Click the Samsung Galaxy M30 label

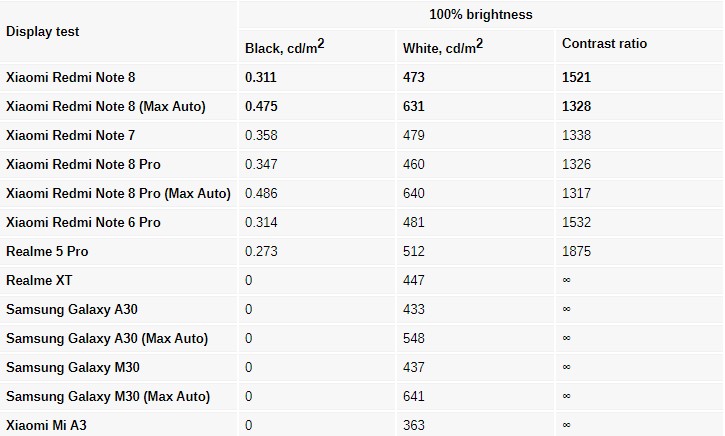[x=69, y=367]
